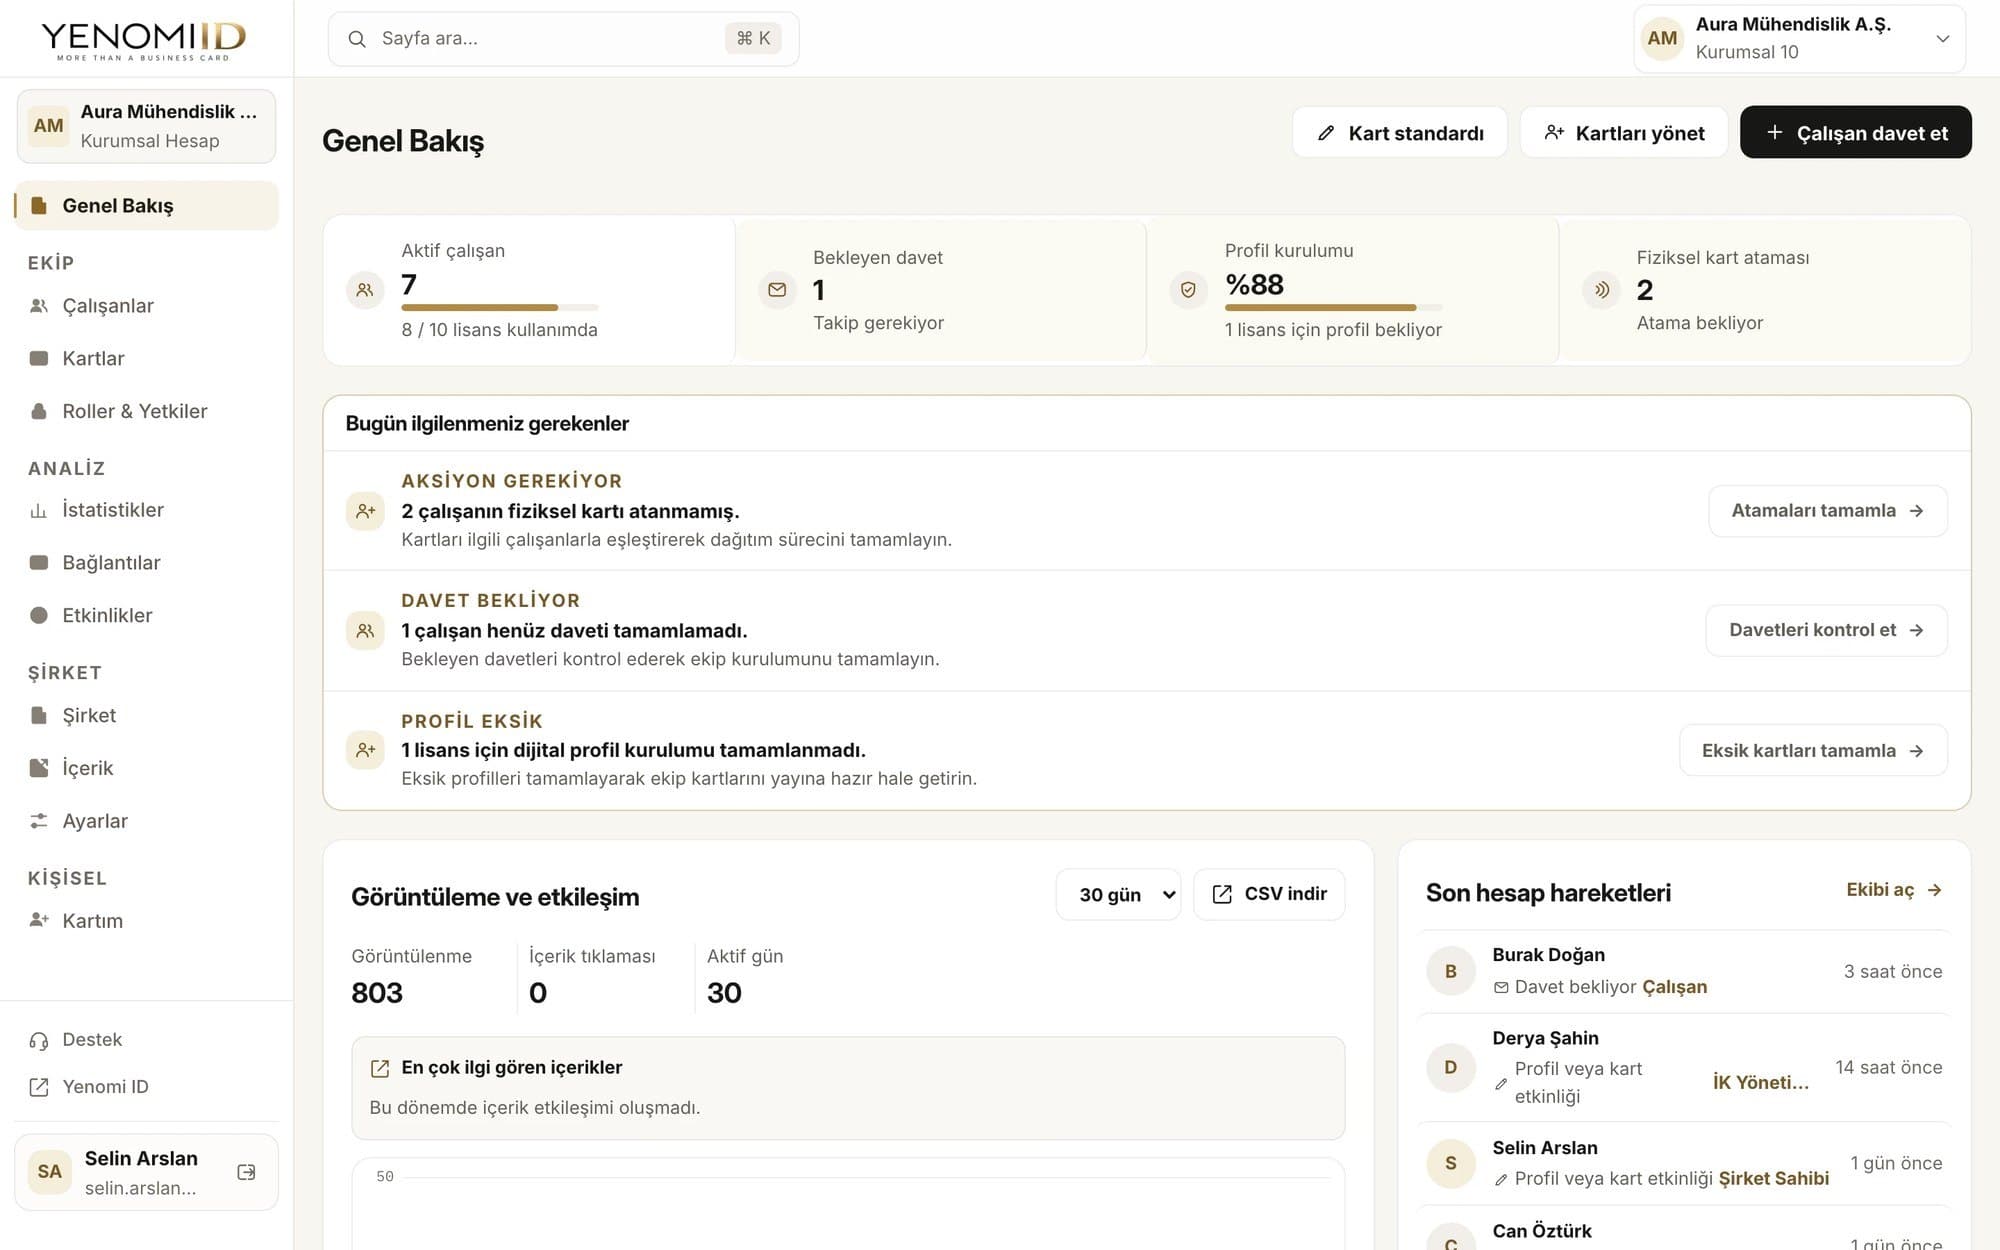Click the Fiziksel kart ataması NFC icon
This screenshot has height=1250, width=2000.
tap(1601, 290)
